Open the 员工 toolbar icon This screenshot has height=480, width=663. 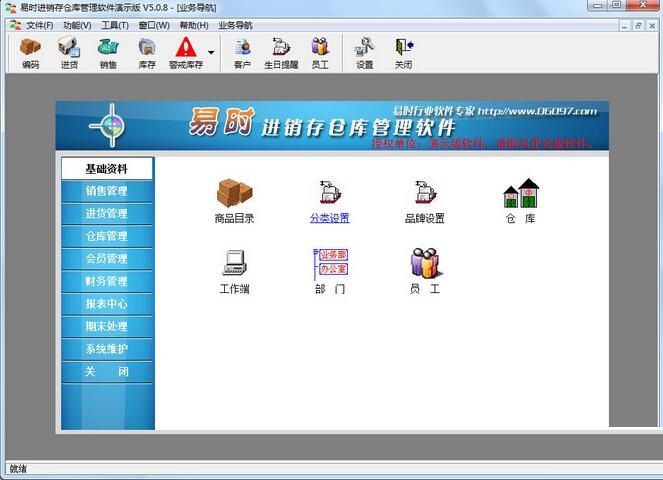(320, 53)
